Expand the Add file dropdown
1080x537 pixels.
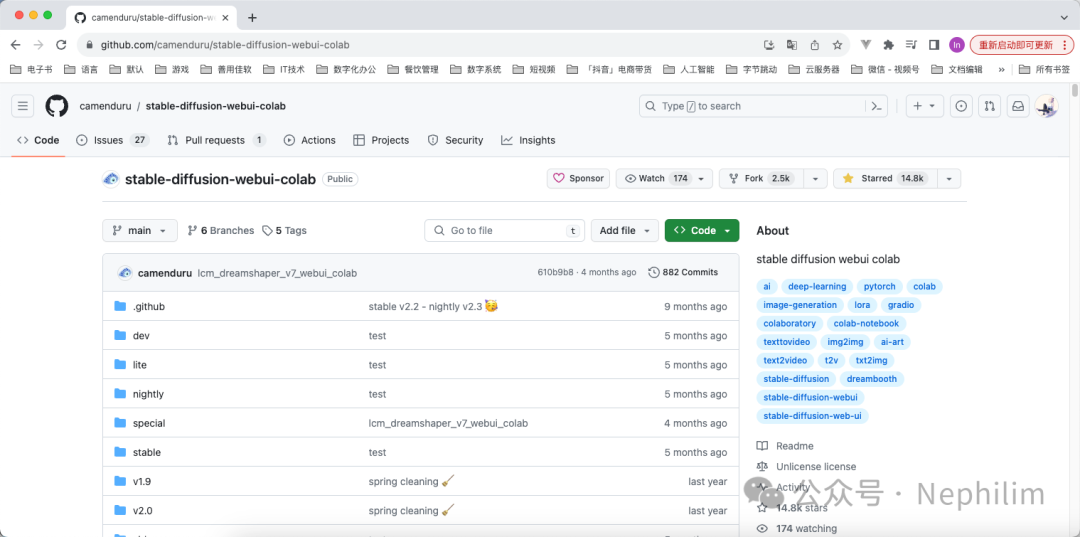pos(625,231)
